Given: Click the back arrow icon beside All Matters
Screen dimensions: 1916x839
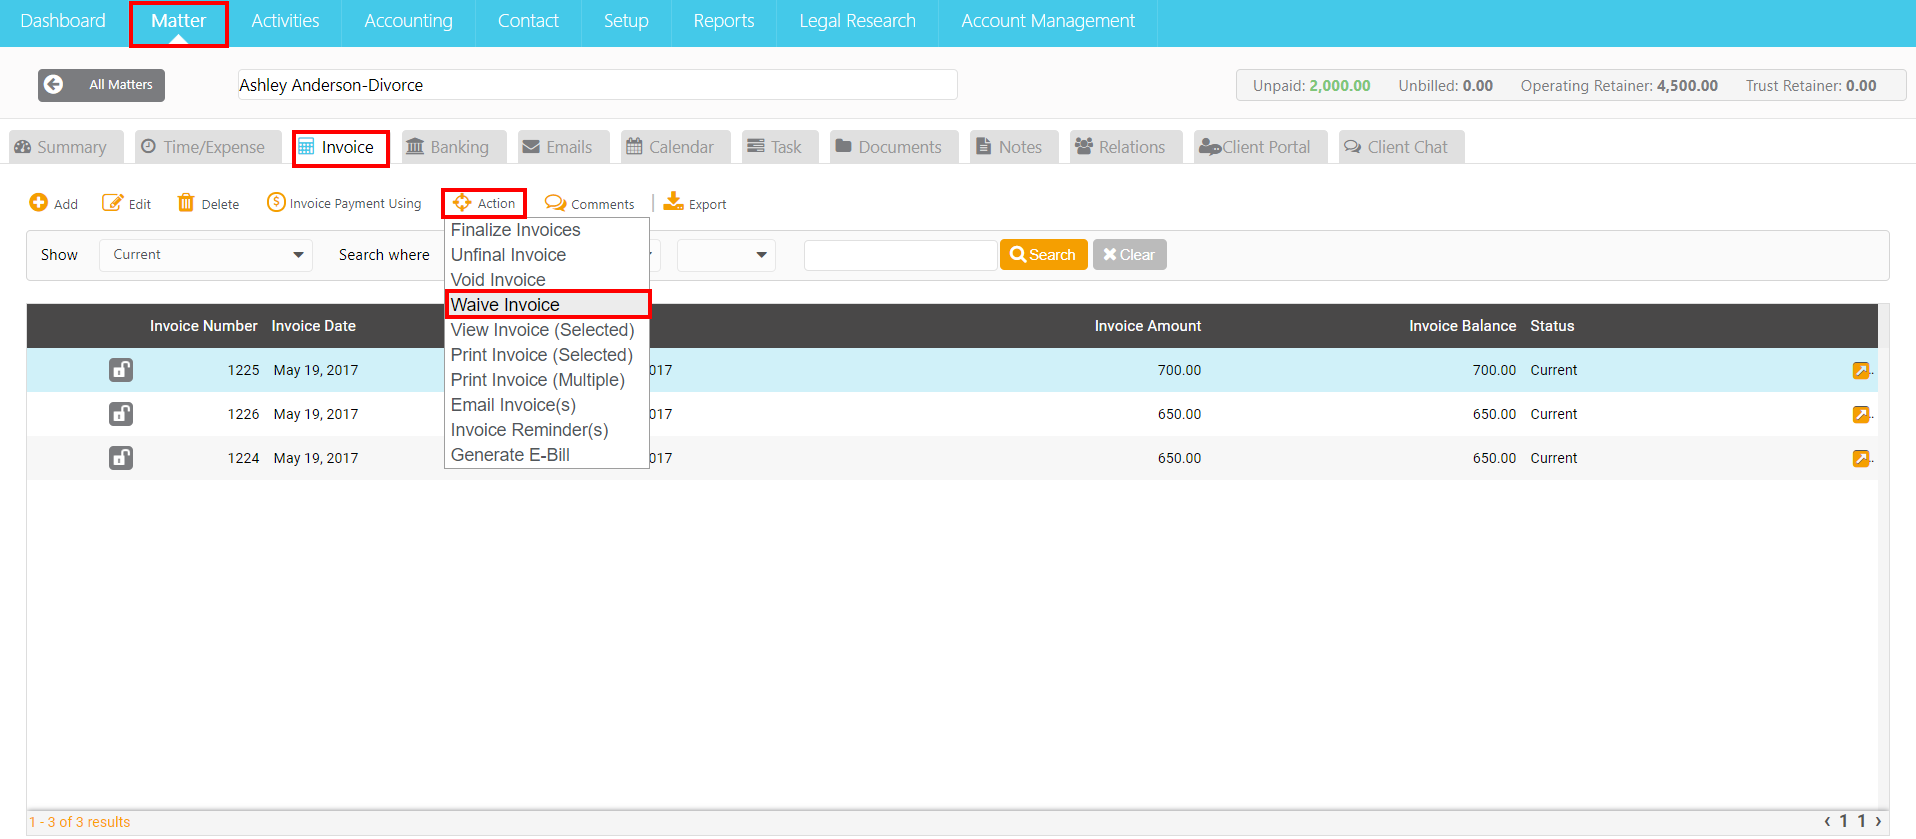Looking at the screenshot, I should (54, 85).
